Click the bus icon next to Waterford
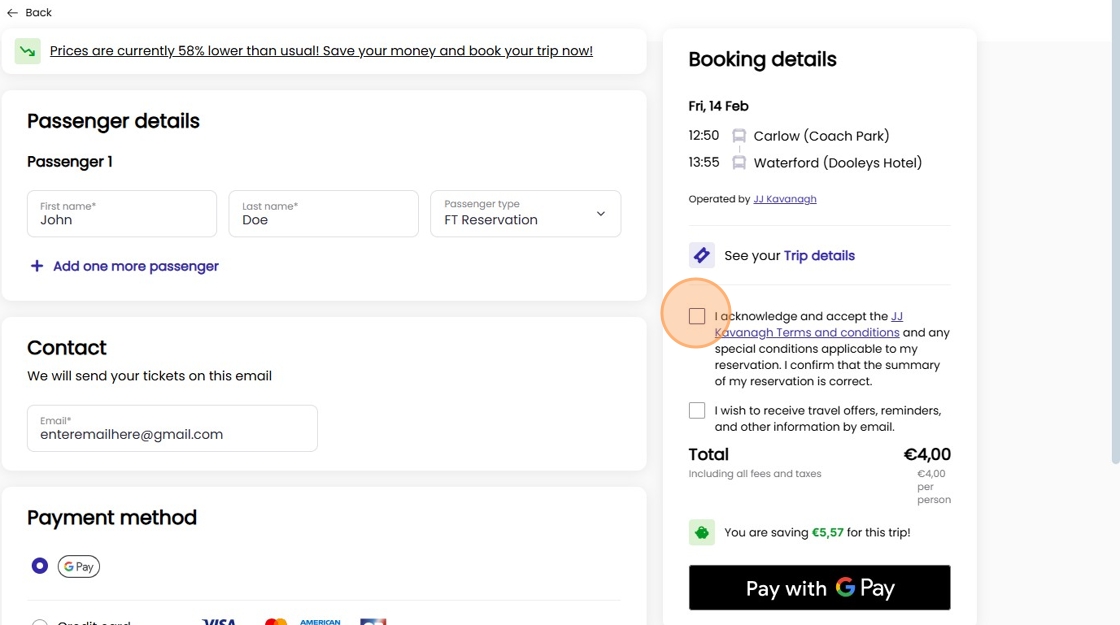1120x625 pixels. 739,163
